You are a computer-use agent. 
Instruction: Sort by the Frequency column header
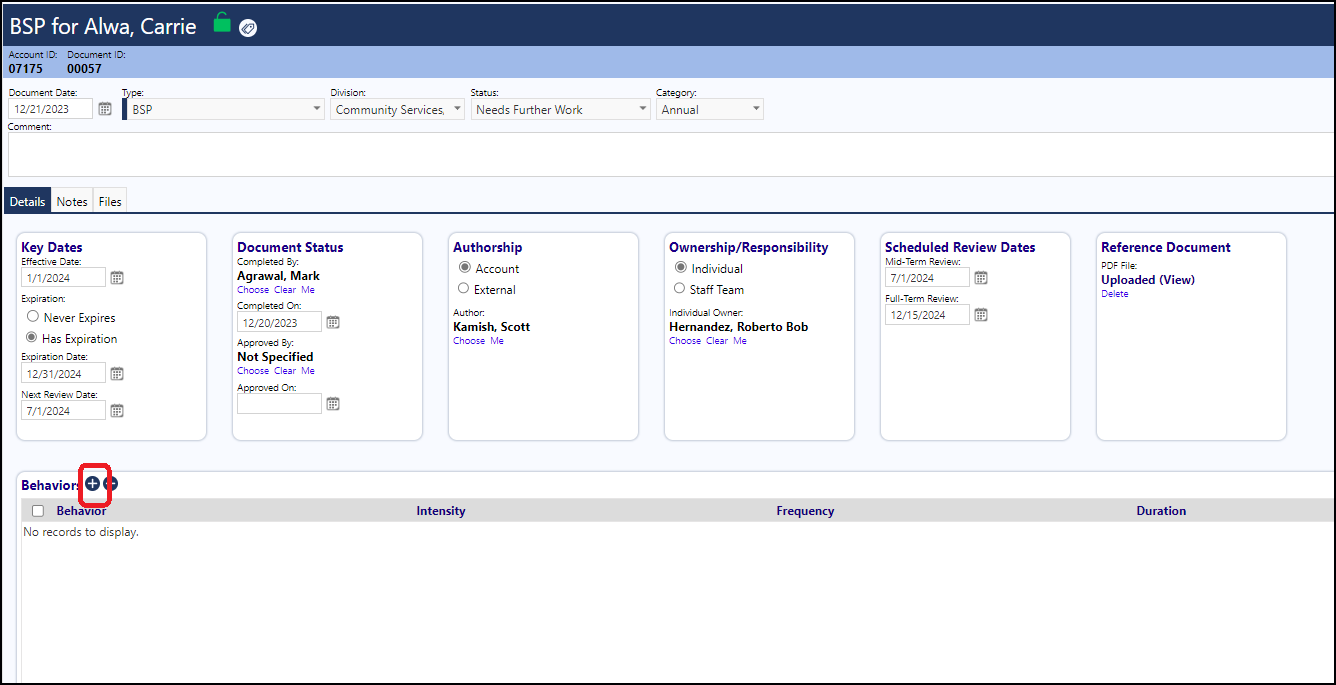click(x=805, y=511)
